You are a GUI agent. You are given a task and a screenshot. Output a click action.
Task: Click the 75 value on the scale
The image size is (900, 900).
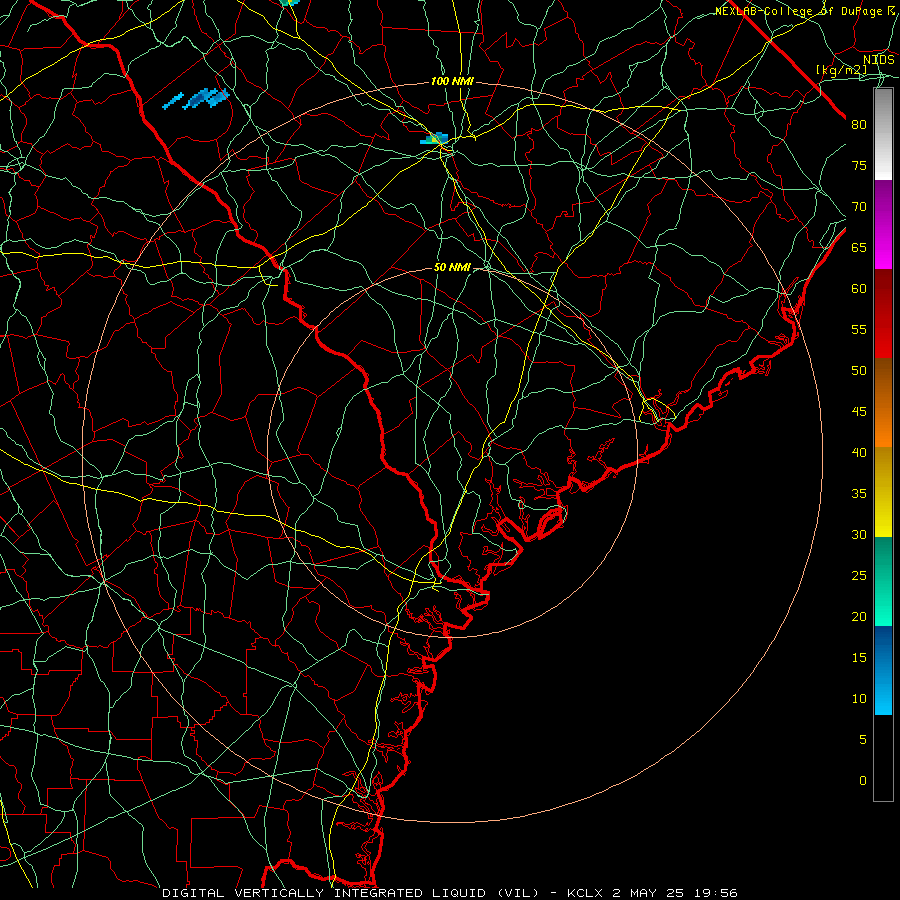click(x=859, y=165)
